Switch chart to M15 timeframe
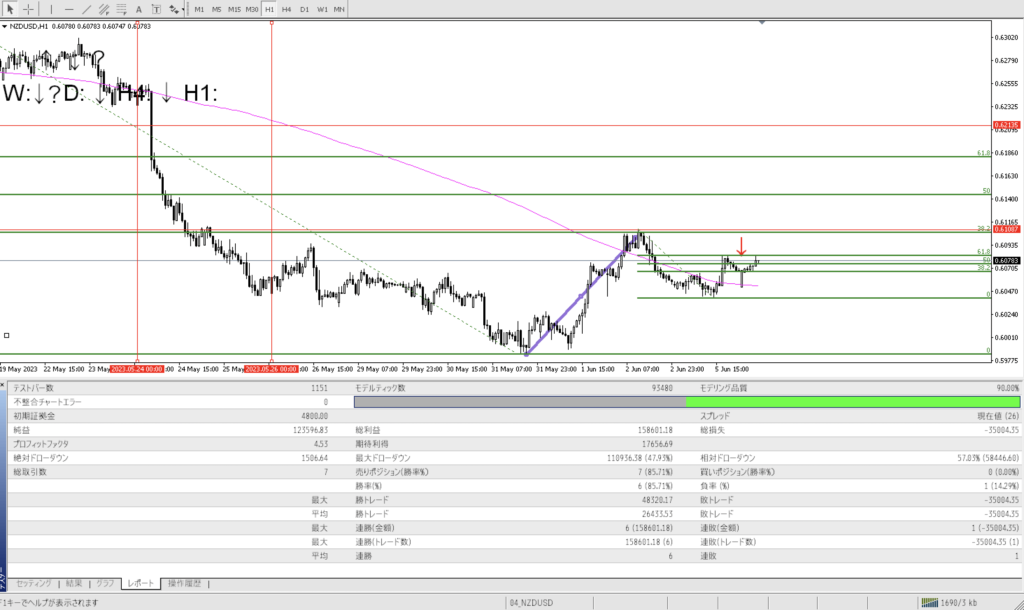 coord(234,9)
